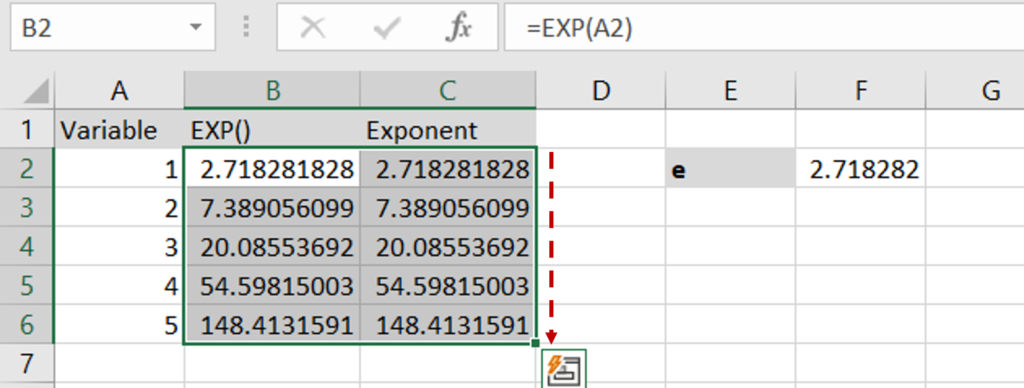Click the Variable header cell A1
The height and width of the screenshot is (388, 1024).
[x=119, y=130]
